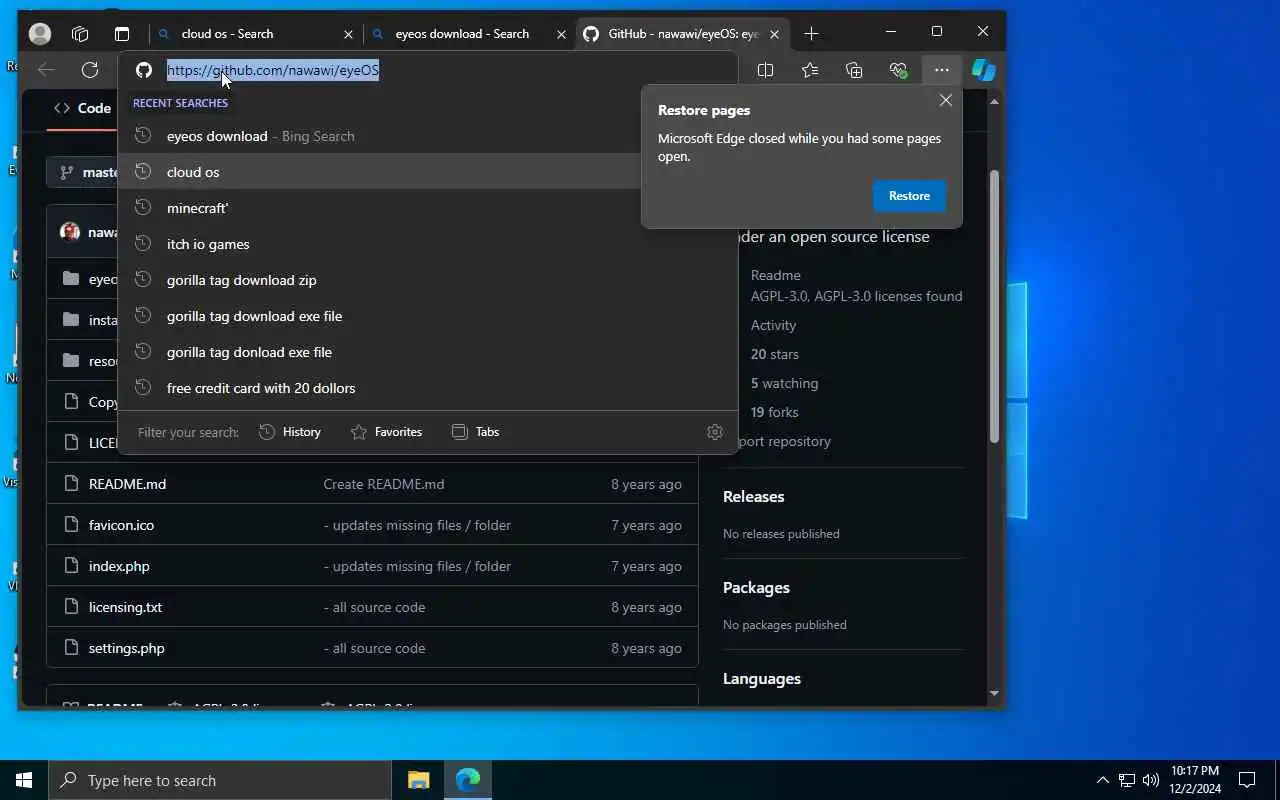Open search suggestion settings gear
The height and width of the screenshot is (800, 1280).
(x=714, y=432)
